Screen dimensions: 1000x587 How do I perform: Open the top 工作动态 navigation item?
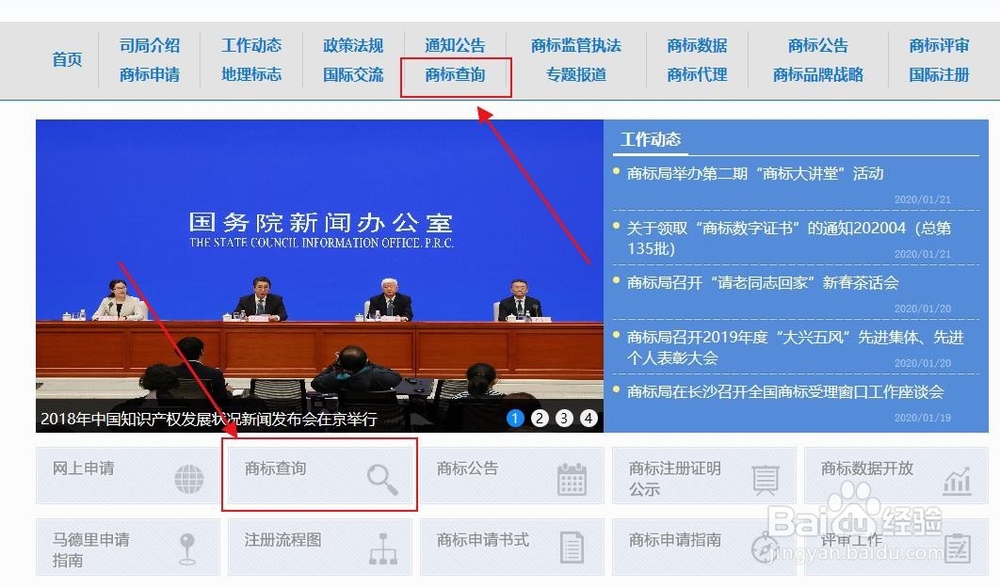coord(251,45)
